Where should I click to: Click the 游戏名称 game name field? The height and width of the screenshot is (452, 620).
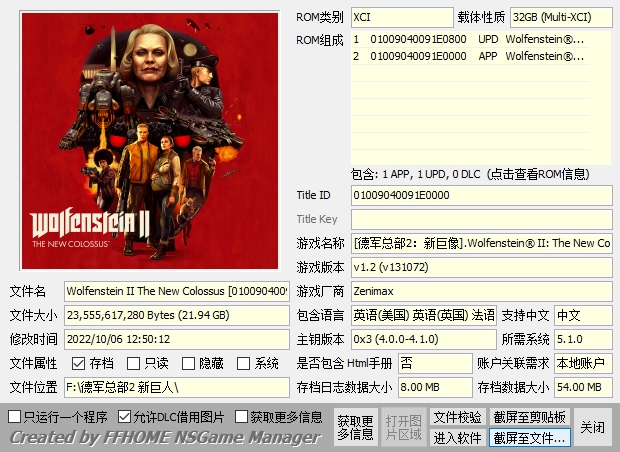482,244
